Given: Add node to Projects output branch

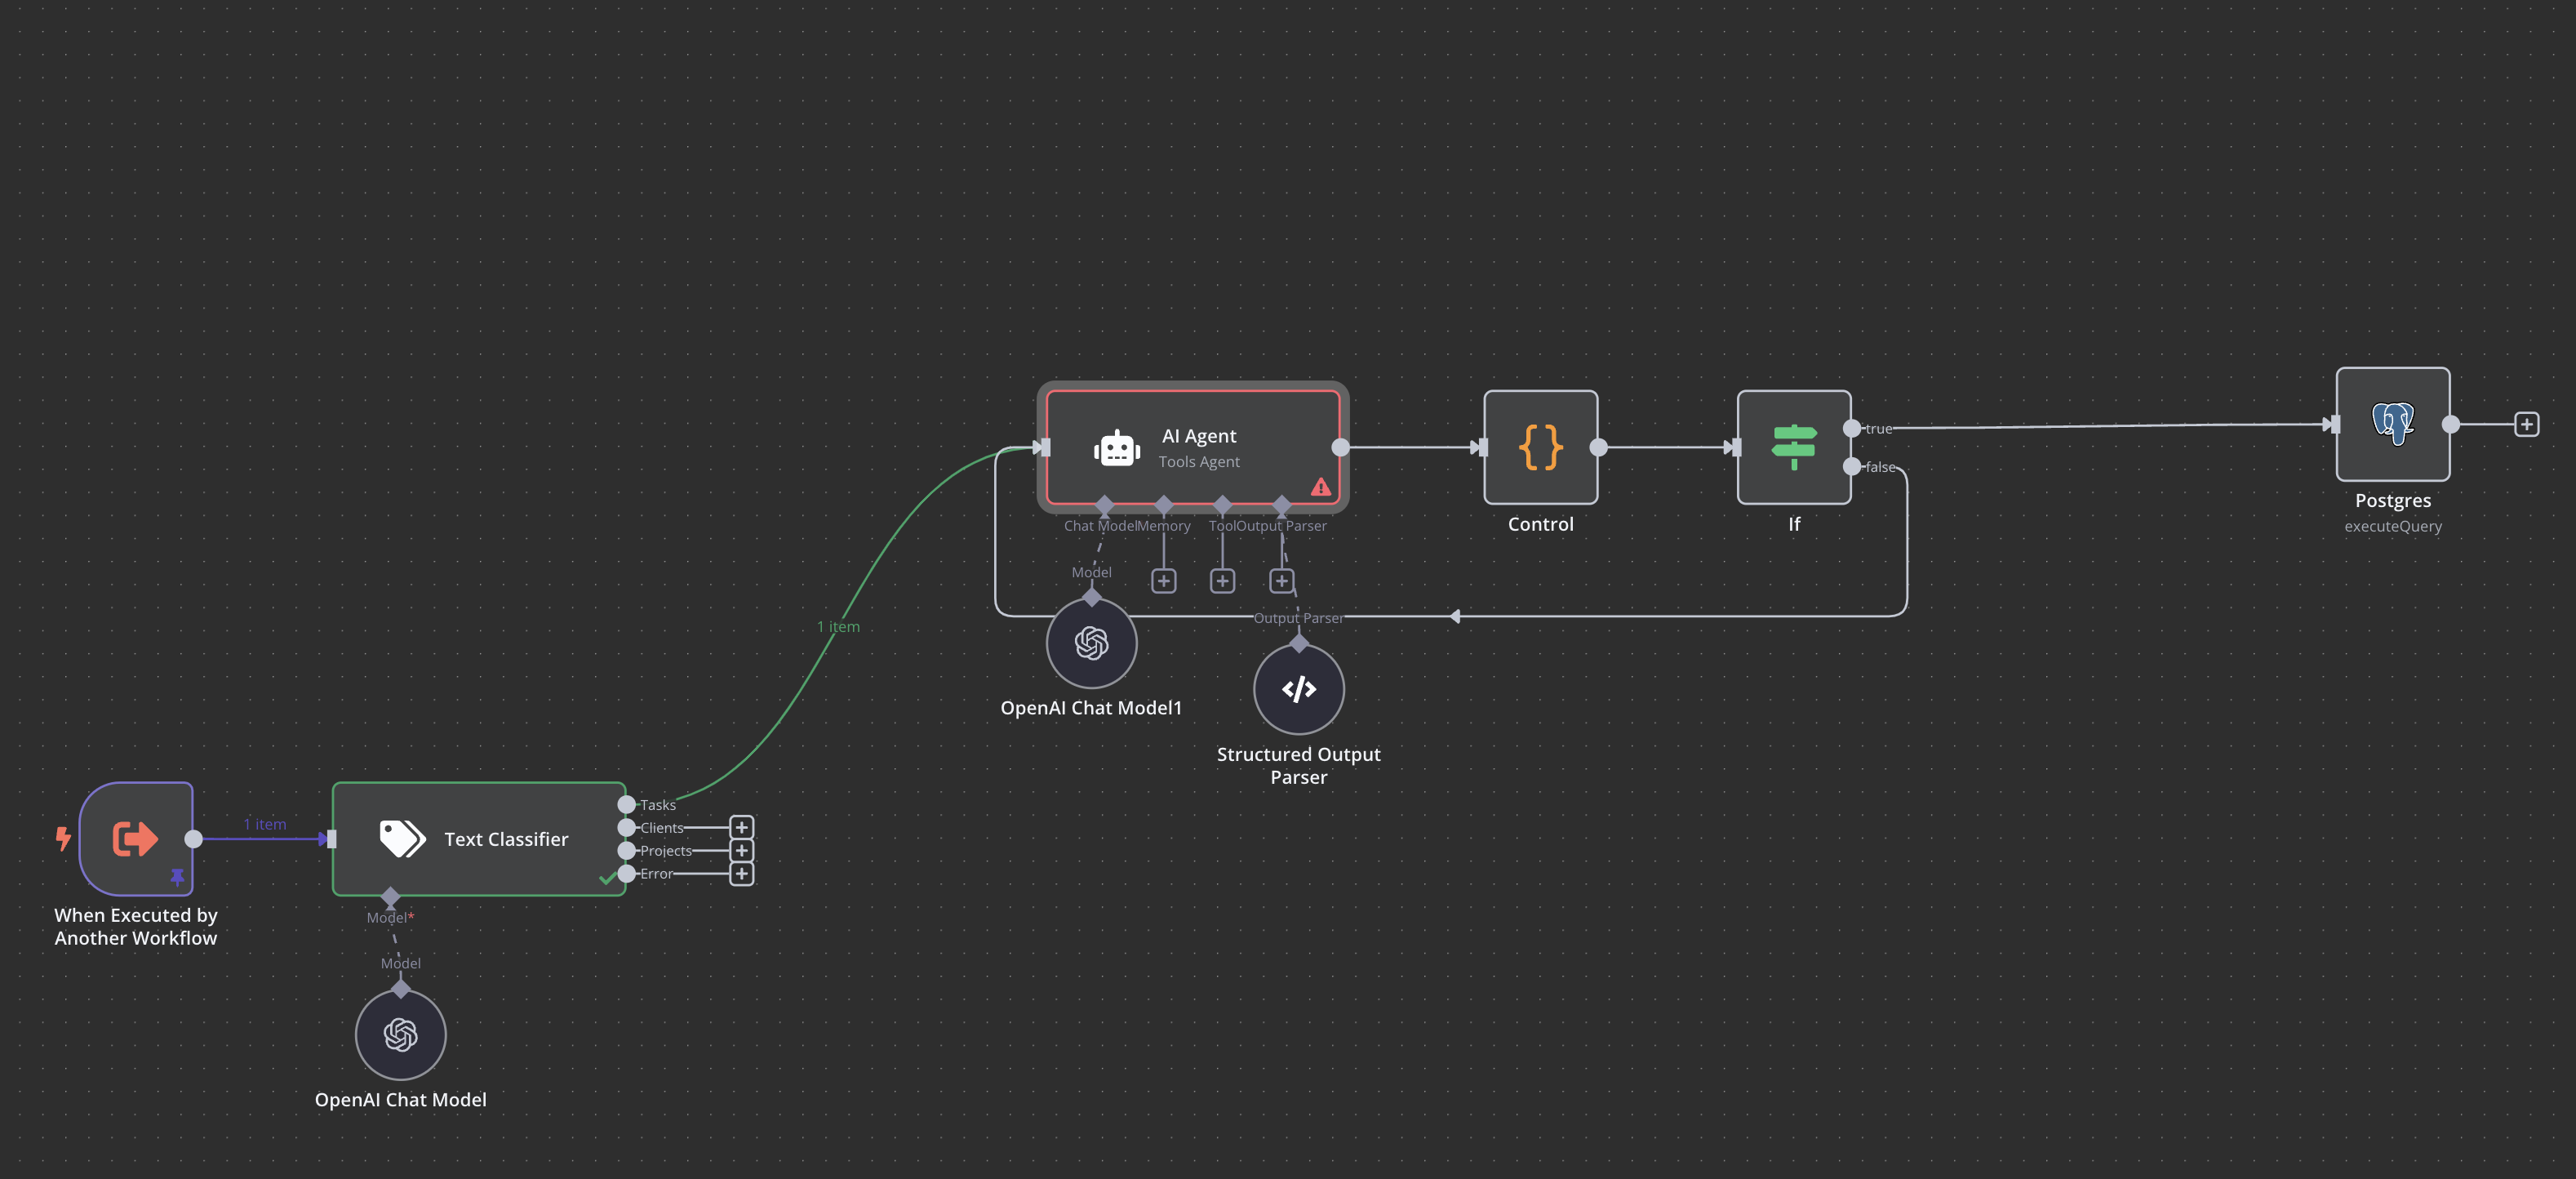Looking at the screenshot, I should 741,851.
